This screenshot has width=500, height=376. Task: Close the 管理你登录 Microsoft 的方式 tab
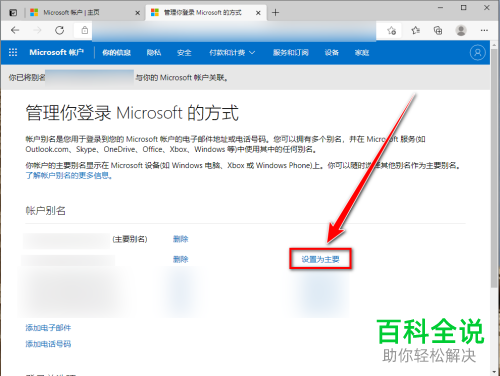(258, 13)
